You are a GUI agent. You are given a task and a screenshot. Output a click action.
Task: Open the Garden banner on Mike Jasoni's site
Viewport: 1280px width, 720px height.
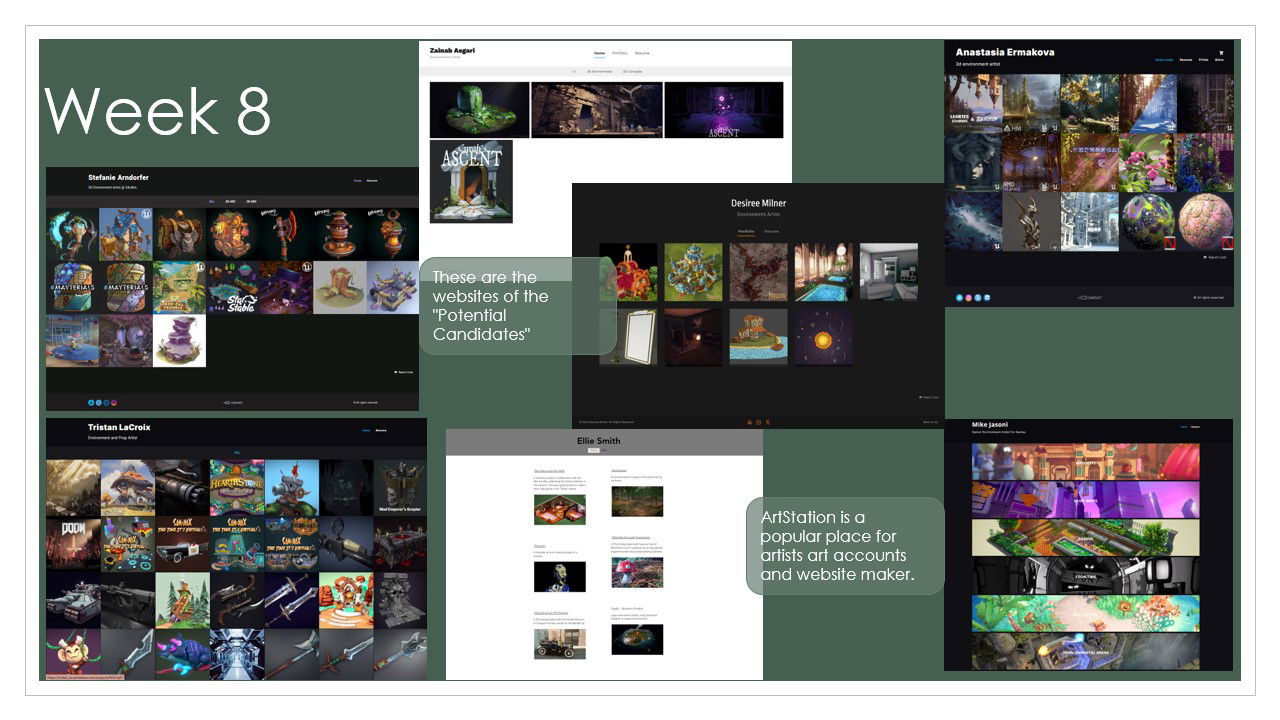click(x=1085, y=536)
